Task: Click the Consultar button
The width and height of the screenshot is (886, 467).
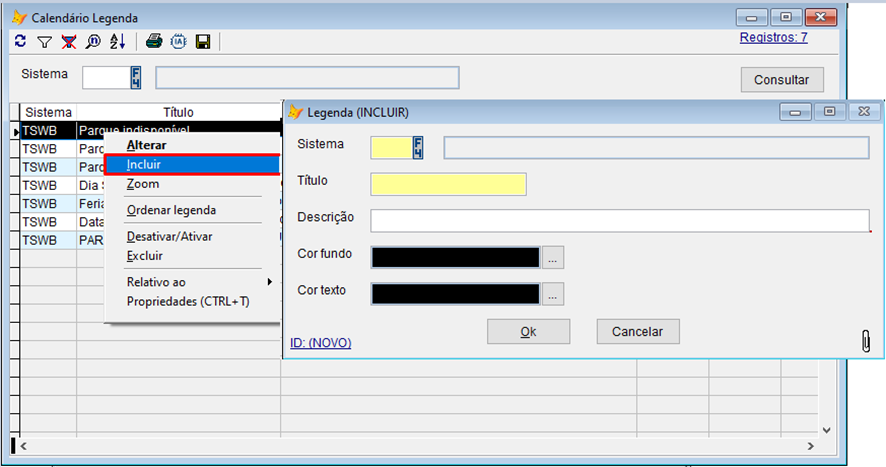Action: pos(781,80)
